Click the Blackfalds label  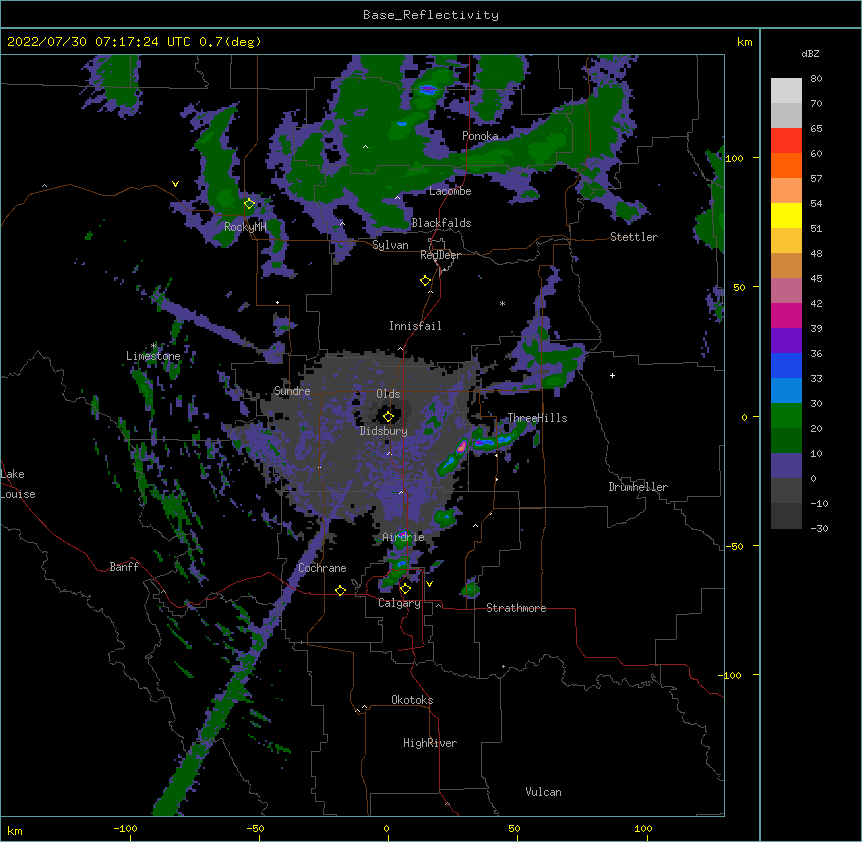pos(441,223)
